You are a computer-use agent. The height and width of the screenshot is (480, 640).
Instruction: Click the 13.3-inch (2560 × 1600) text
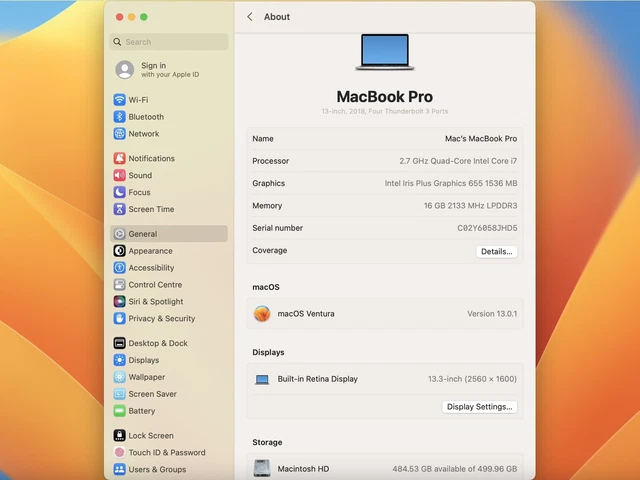472,379
